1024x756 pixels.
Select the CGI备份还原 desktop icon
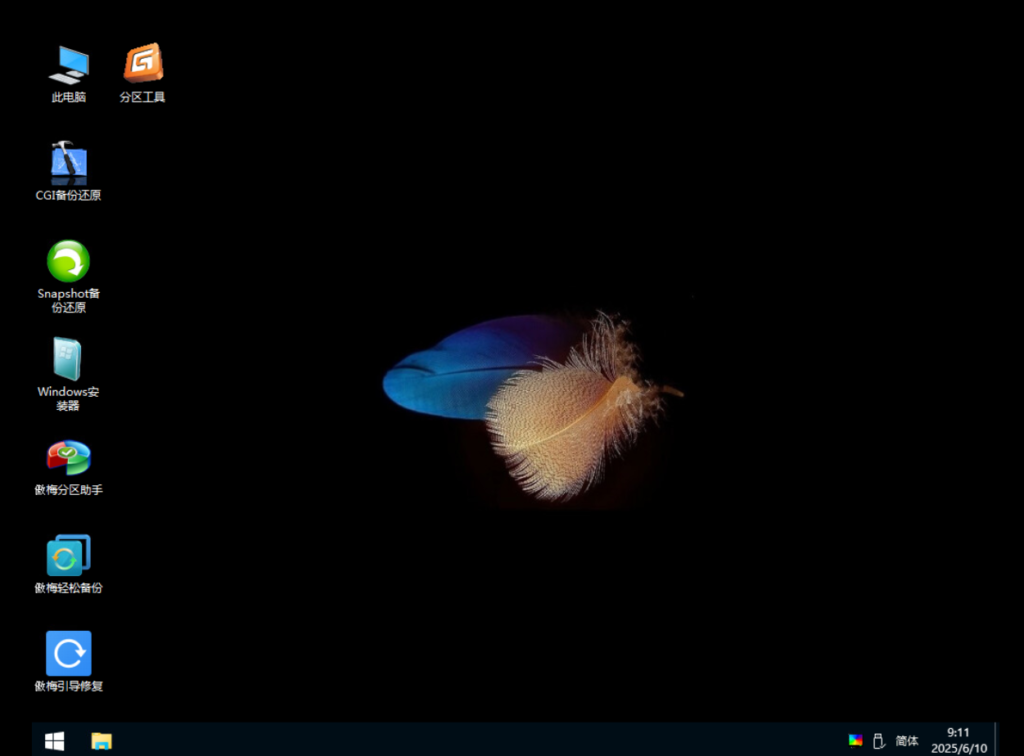[x=69, y=171]
